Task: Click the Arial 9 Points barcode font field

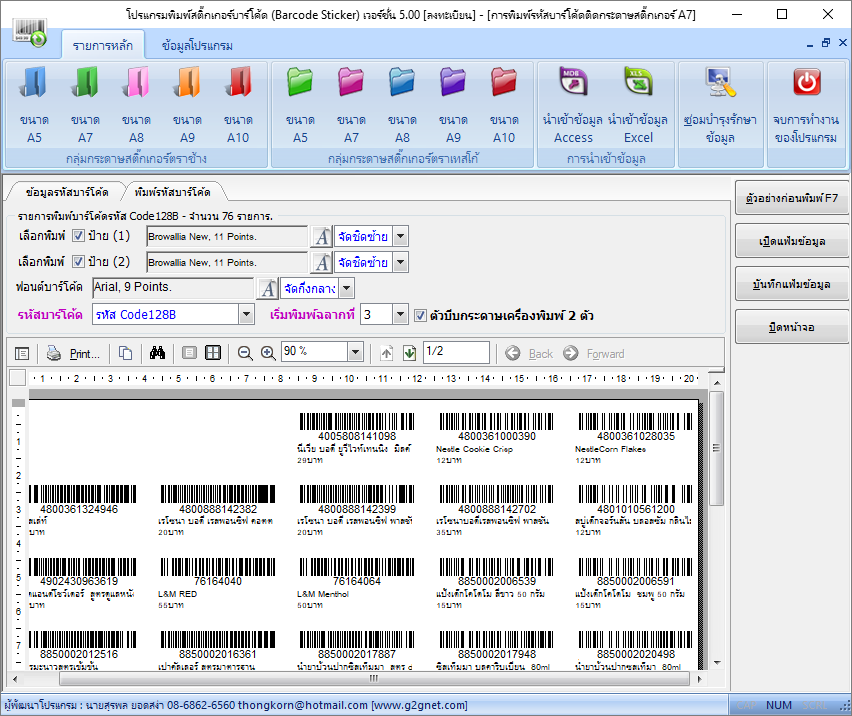Action: tap(173, 287)
